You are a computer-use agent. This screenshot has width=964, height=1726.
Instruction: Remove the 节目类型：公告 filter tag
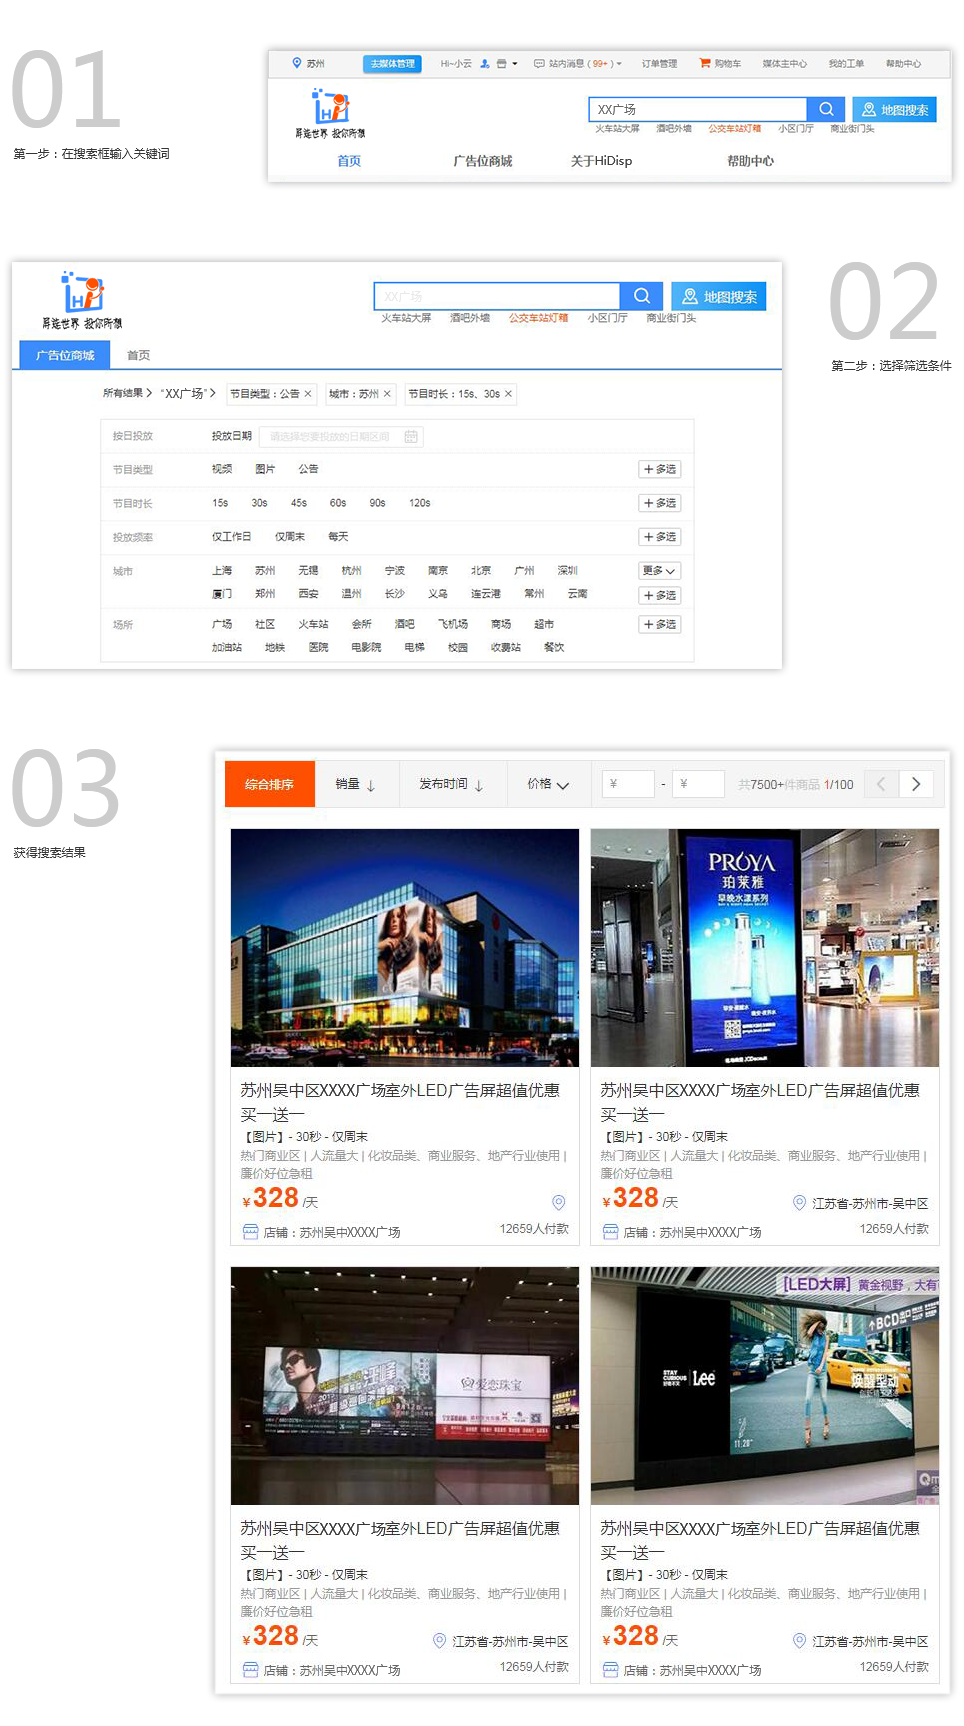pyautogui.click(x=308, y=394)
